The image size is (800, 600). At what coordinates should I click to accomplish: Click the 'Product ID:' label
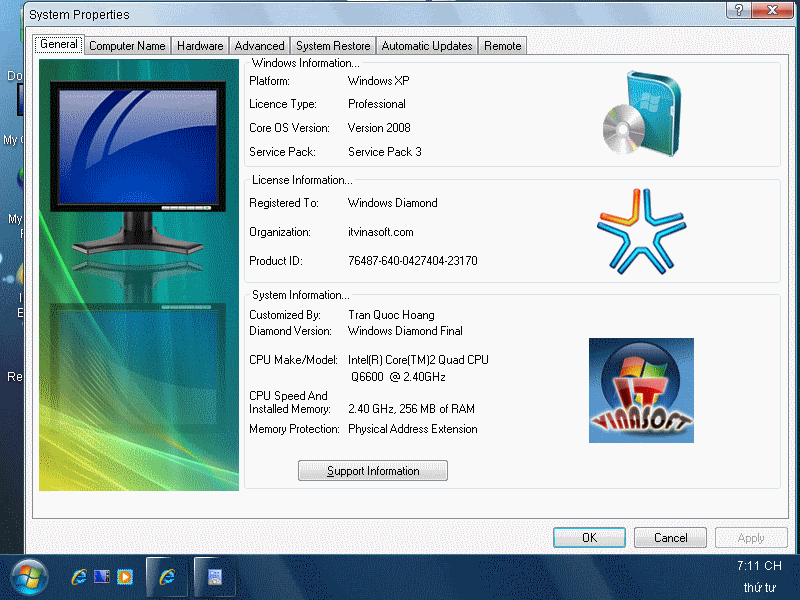pyautogui.click(x=276, y=261)
